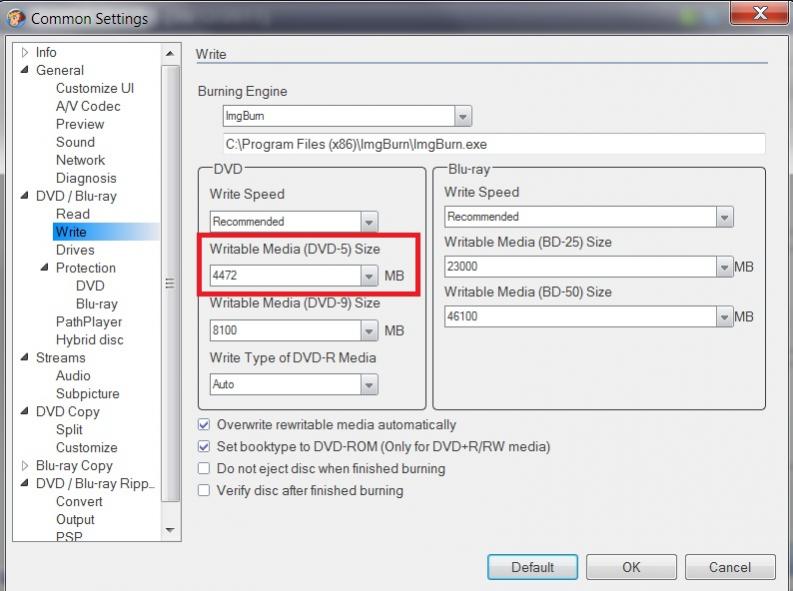Collapse the Streams tree node arrow
The width and height of the screenshot is (793, 591).
(24, 357)
